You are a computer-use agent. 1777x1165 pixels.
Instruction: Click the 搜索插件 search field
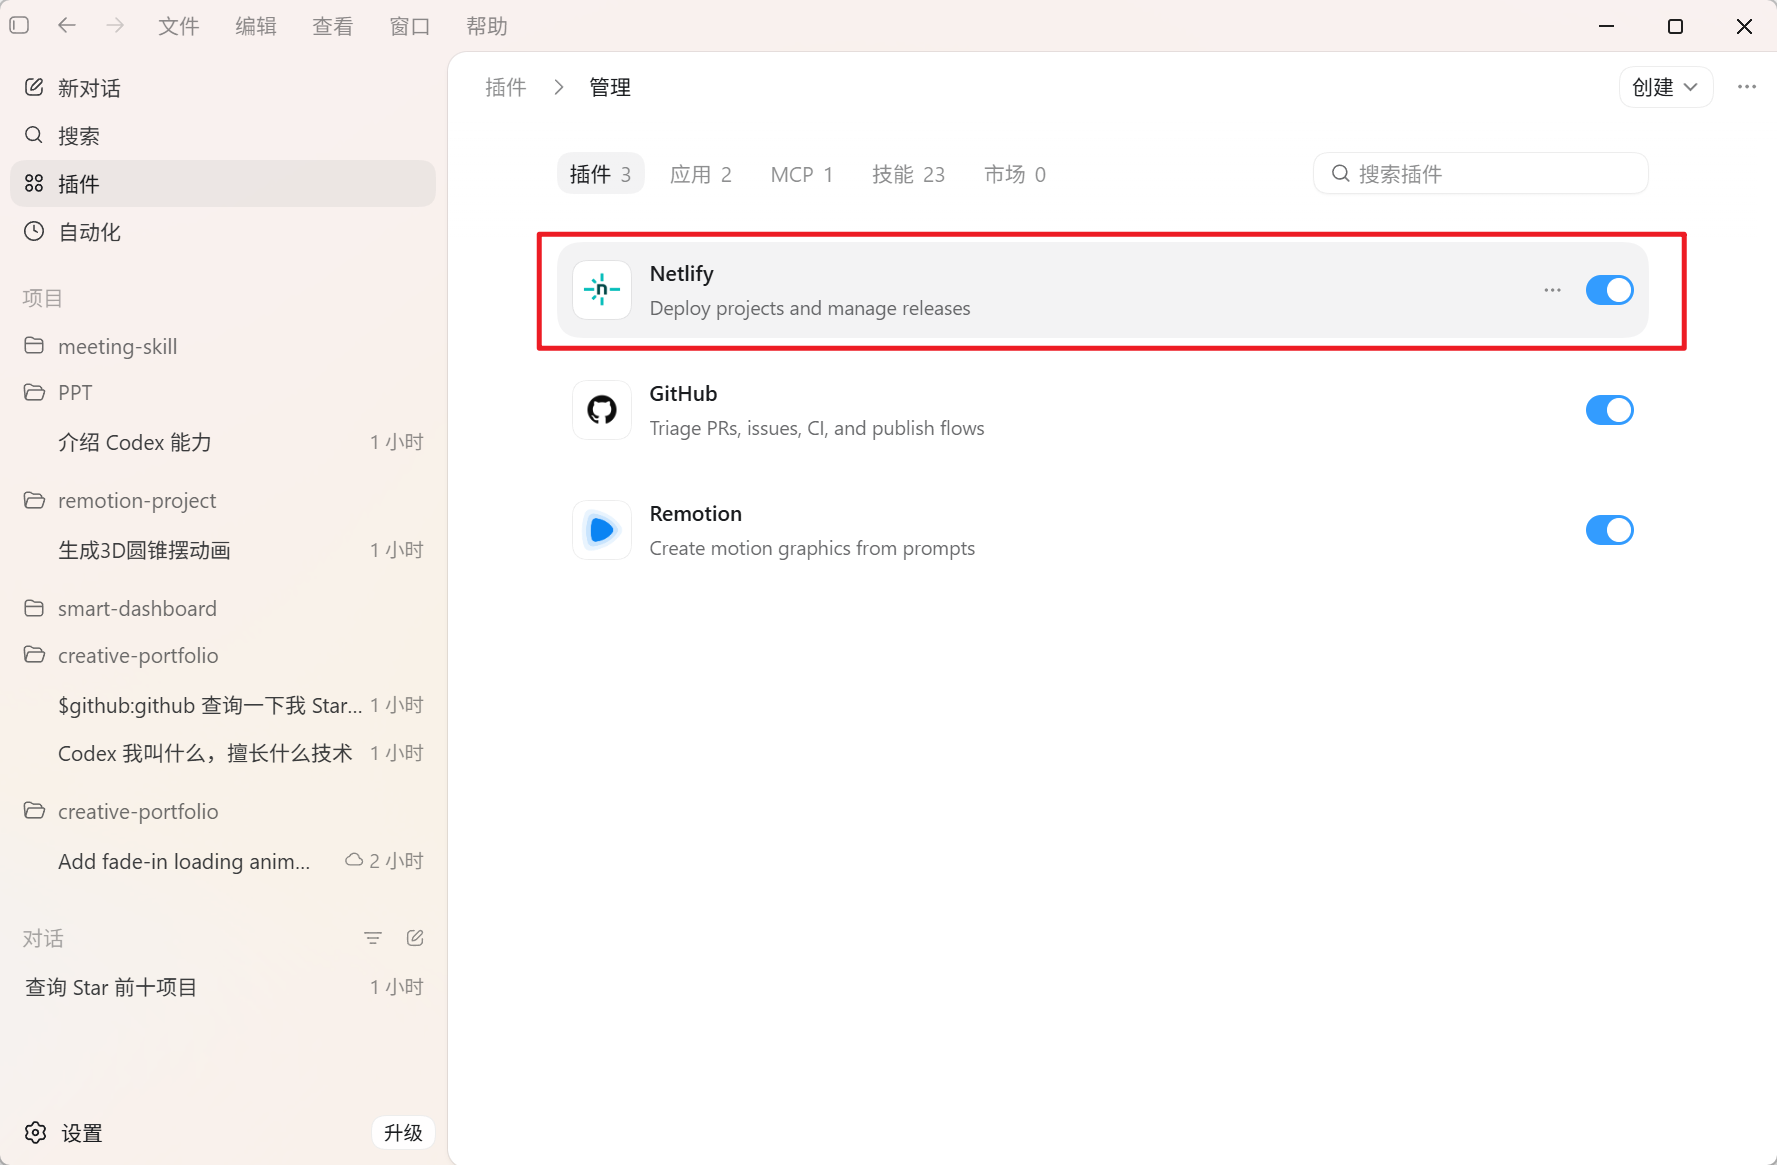(1481, 174)
